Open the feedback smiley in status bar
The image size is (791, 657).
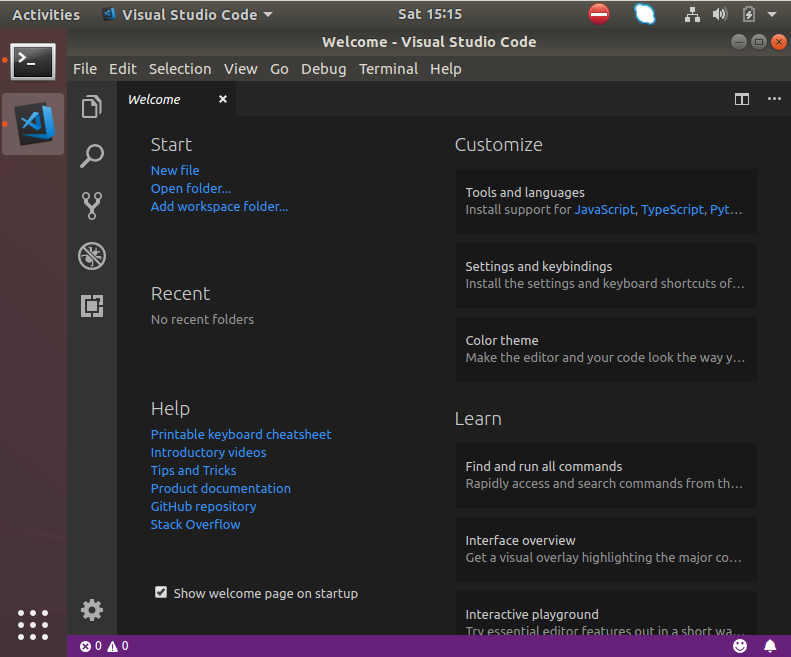[740, 646]
